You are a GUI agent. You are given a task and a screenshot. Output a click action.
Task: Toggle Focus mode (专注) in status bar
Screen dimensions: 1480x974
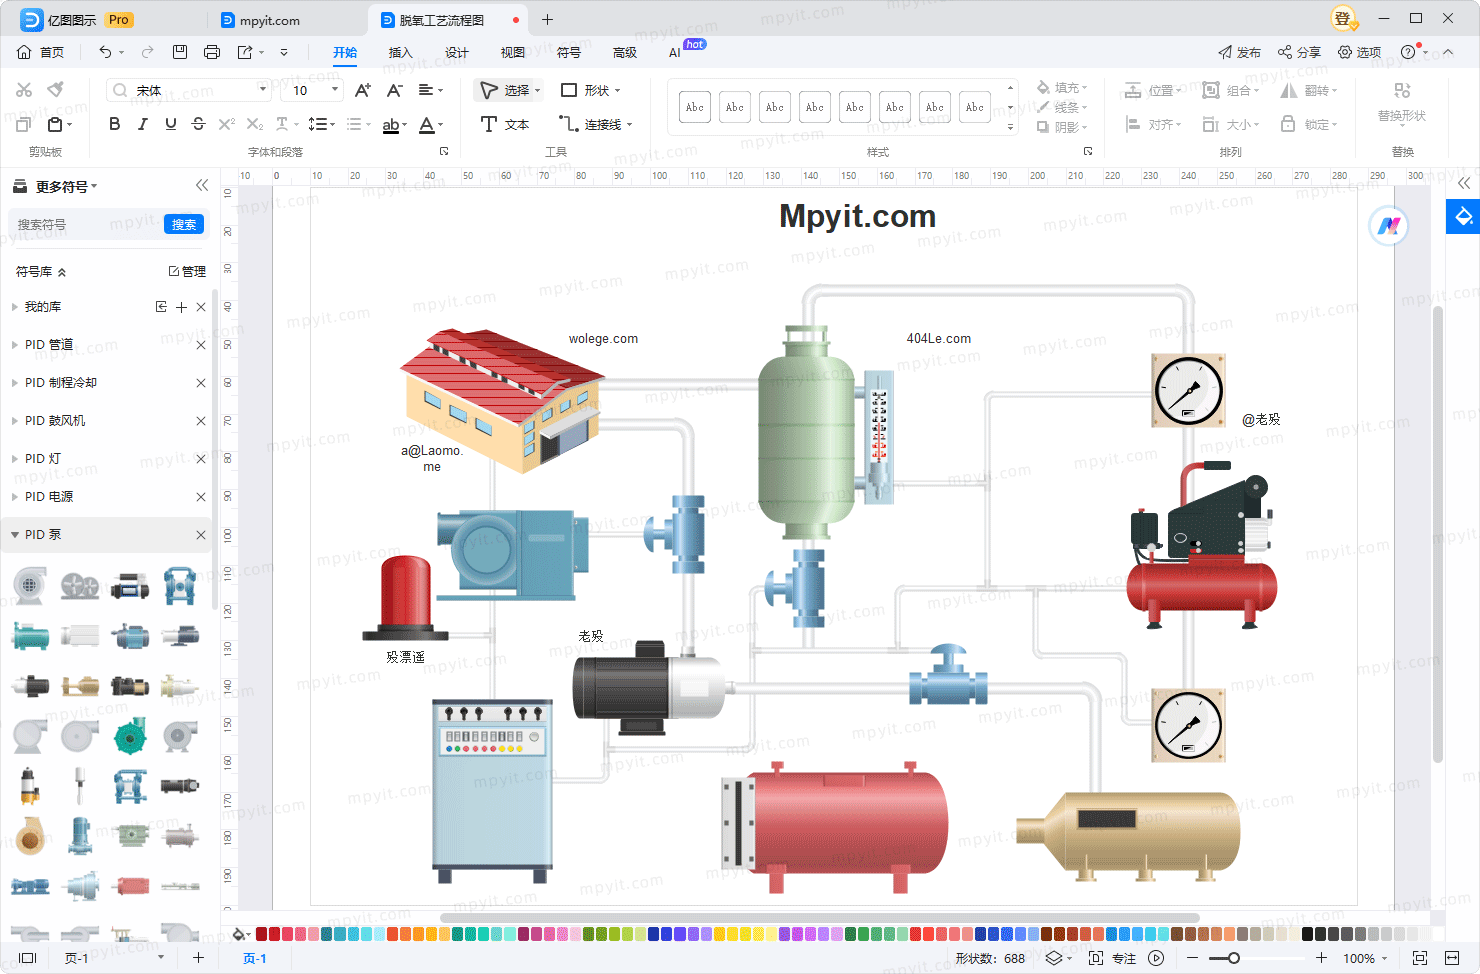point(1112,958)
